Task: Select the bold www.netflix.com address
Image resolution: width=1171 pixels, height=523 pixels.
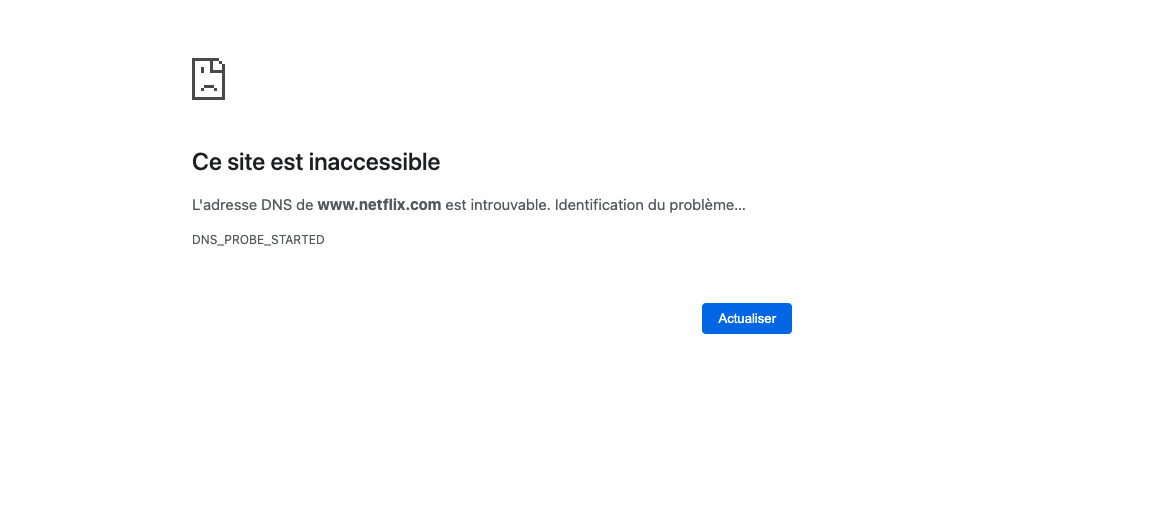Action: pos(379,205)
